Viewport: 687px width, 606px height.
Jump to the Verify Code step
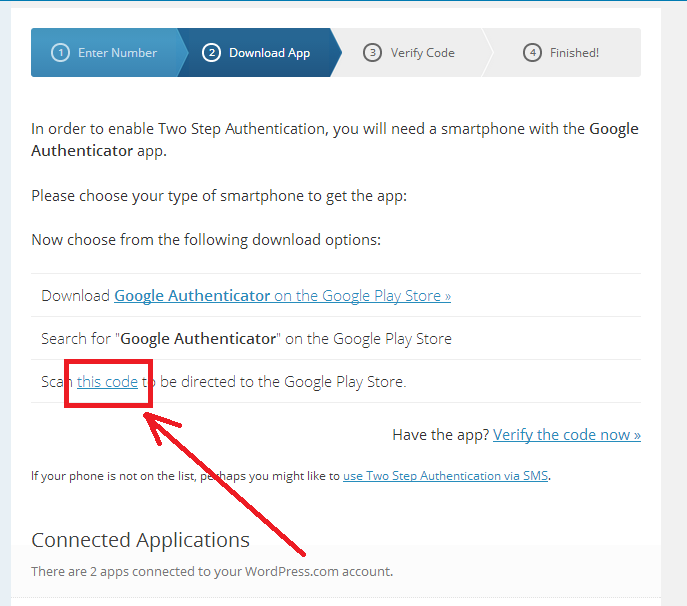[422, 53]
